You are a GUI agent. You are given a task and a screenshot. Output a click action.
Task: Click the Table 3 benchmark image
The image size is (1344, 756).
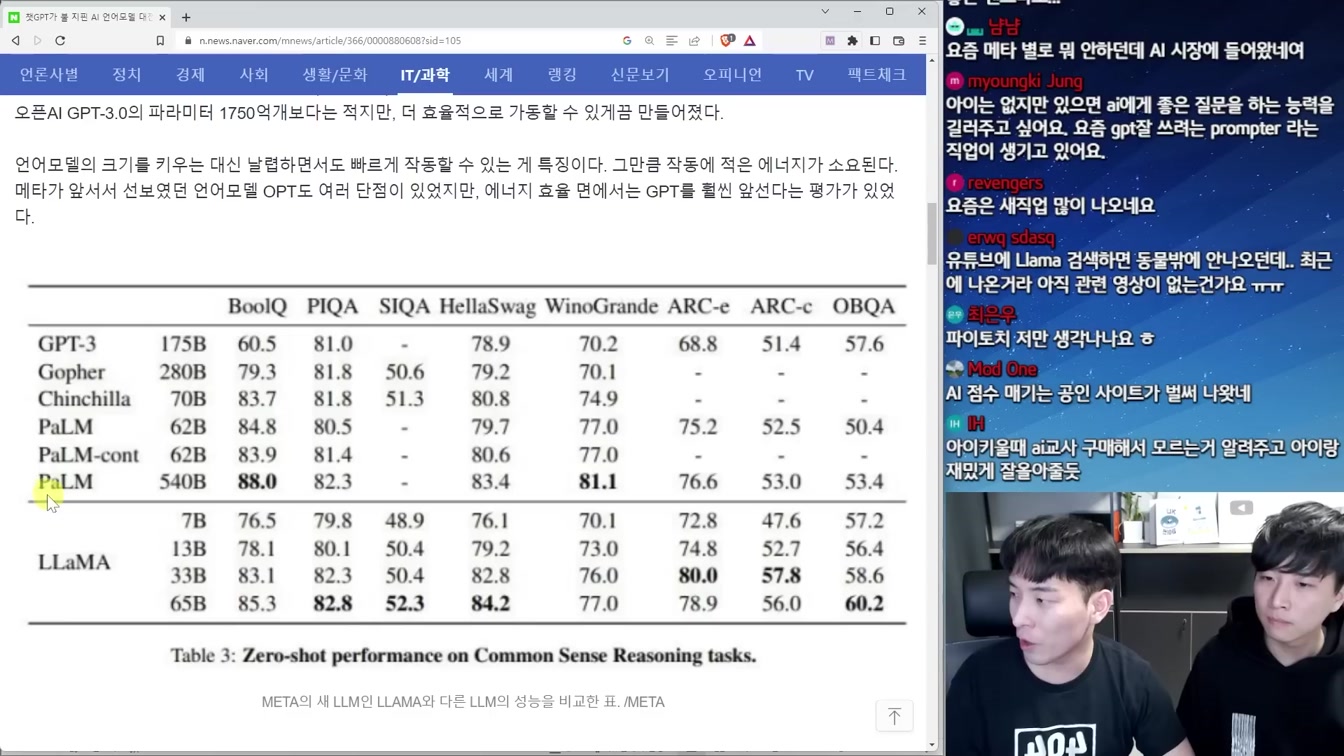(467, 476)
